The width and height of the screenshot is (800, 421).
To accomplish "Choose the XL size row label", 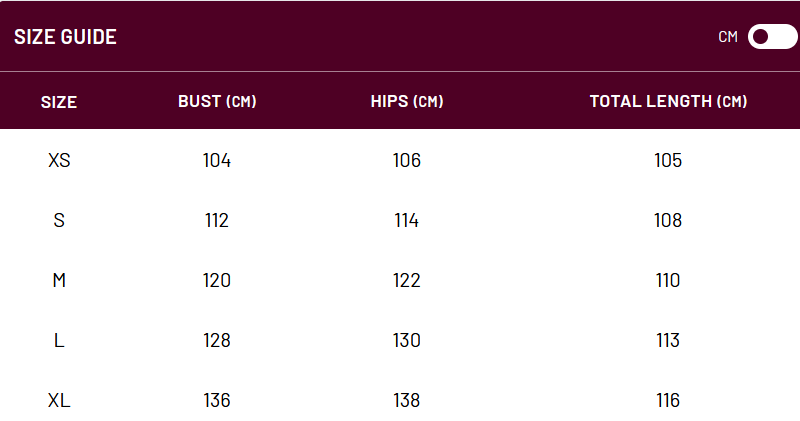I will coord(59,400).
